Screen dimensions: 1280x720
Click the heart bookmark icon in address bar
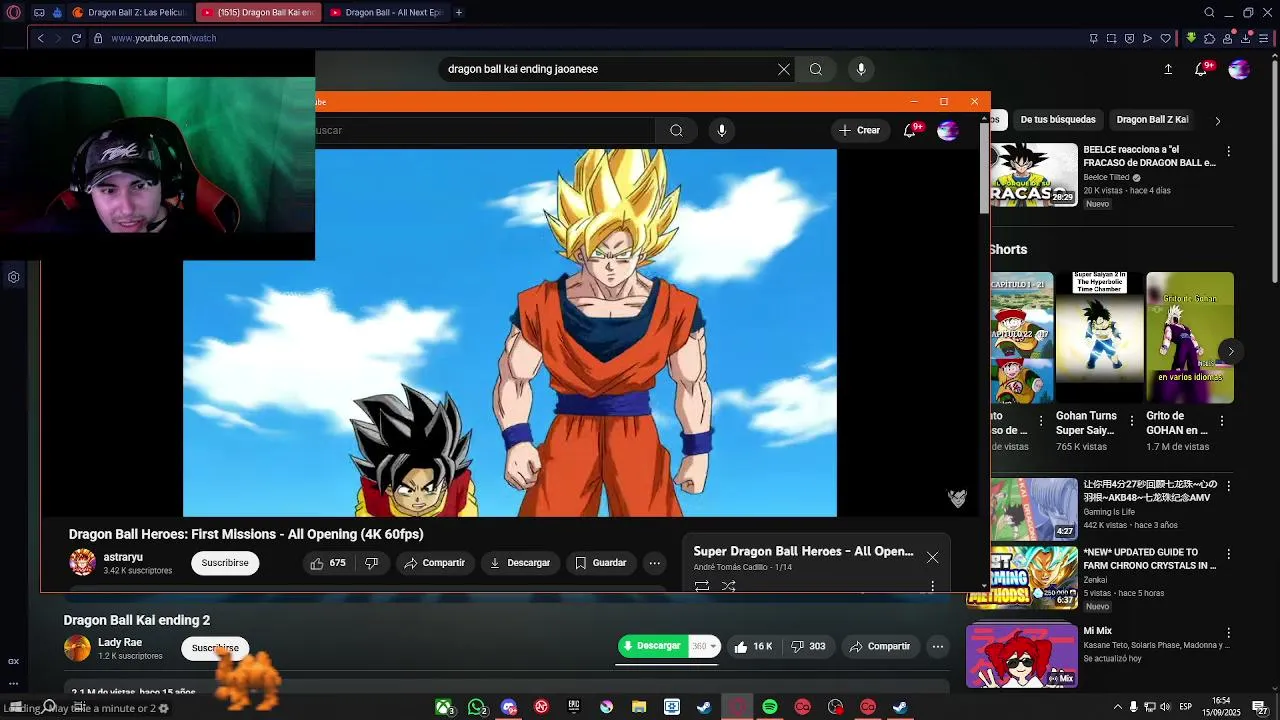tap(1166, 38)
